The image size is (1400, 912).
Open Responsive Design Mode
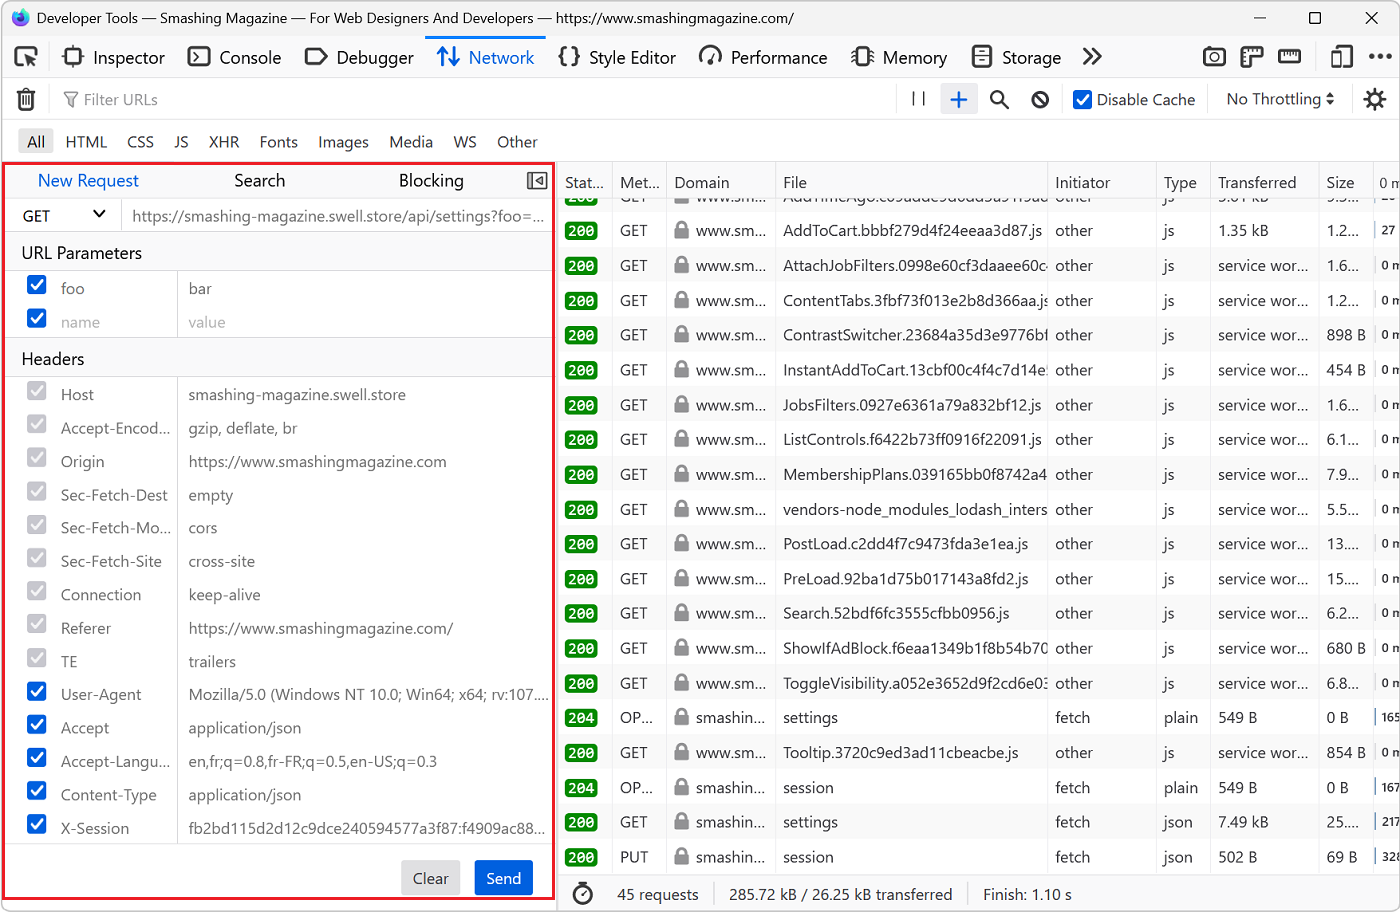(x=1341, y=57)
